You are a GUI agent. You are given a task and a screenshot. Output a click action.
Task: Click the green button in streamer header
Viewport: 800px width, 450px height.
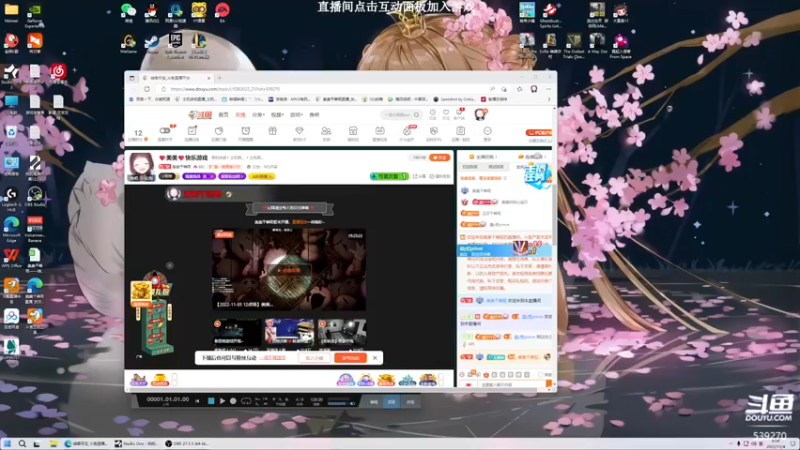tap(389, 176)
